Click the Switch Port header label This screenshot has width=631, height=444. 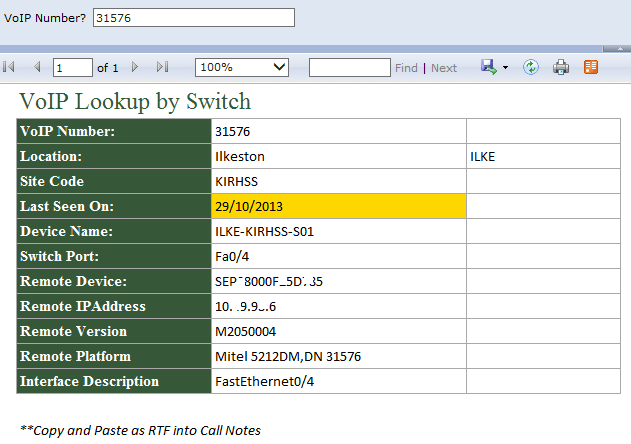[x=59, y=256]
